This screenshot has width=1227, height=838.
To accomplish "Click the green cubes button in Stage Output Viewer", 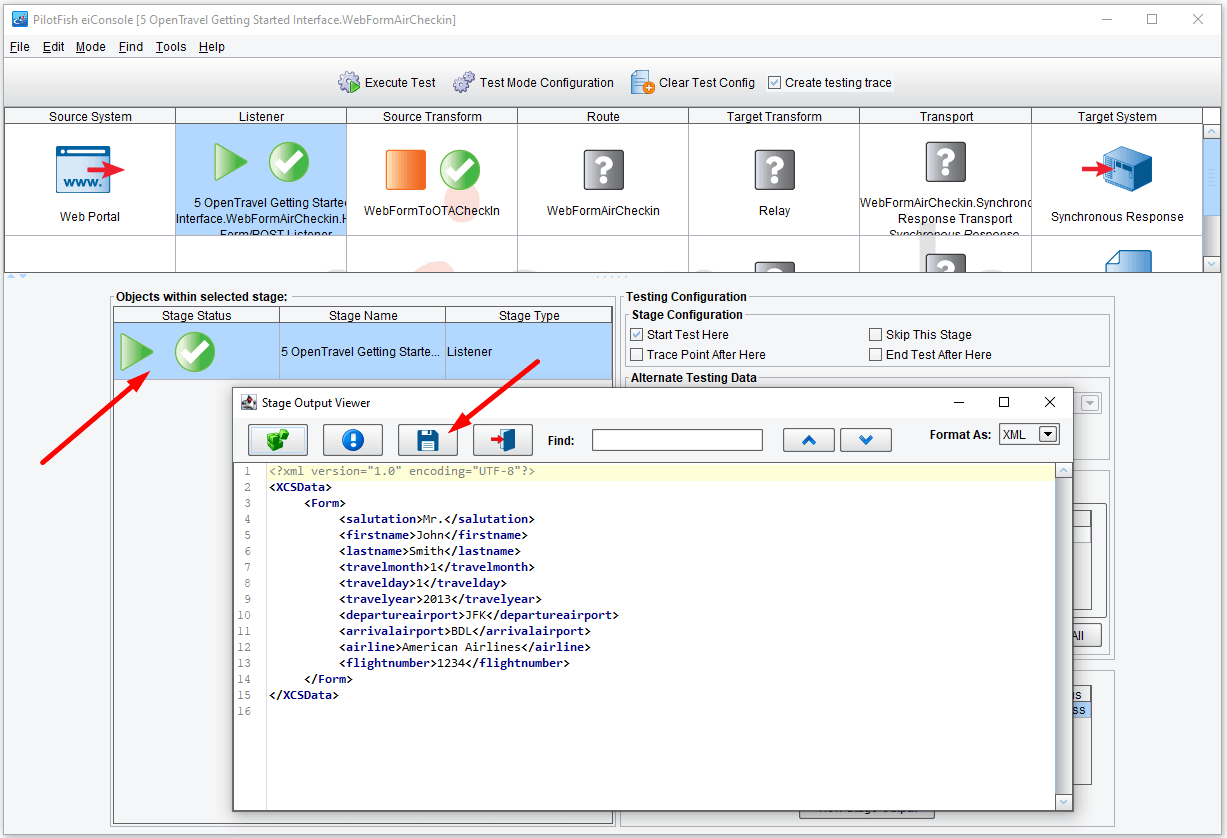I will [x=278, y=439].
